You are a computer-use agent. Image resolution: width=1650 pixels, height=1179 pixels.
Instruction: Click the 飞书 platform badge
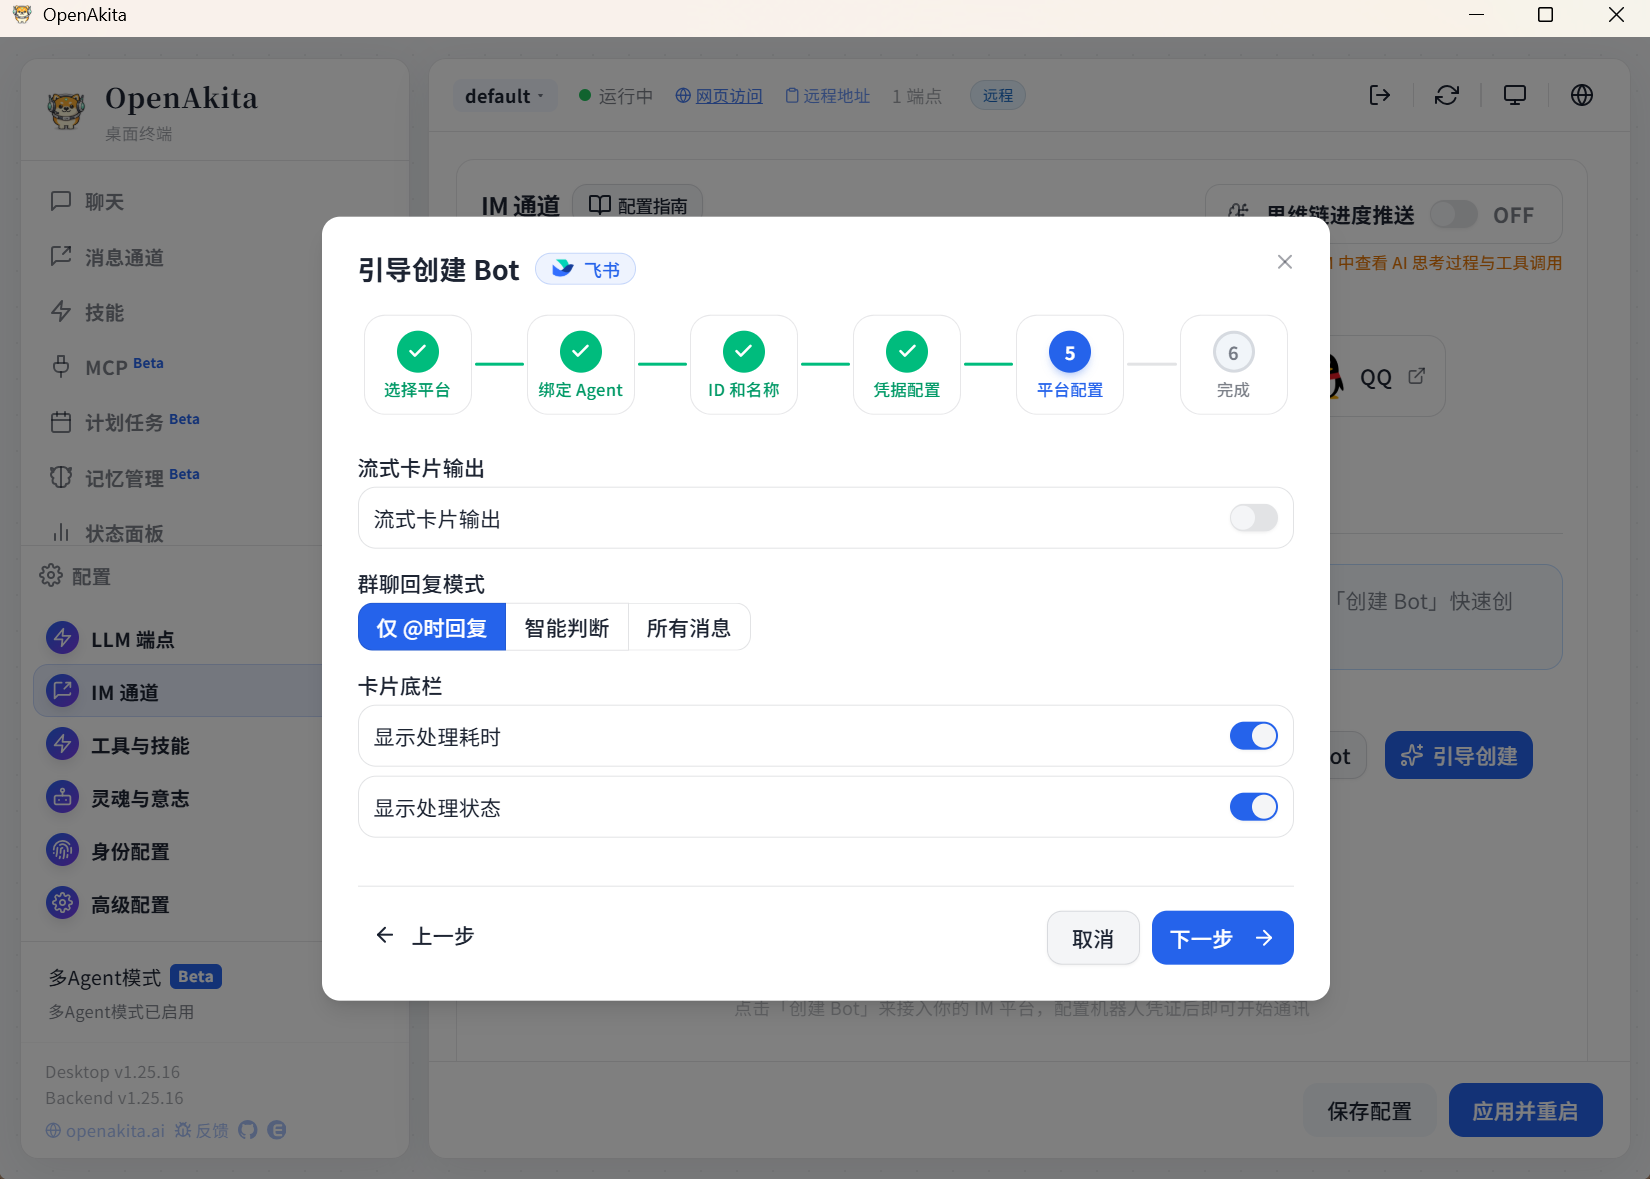[585, 269]
